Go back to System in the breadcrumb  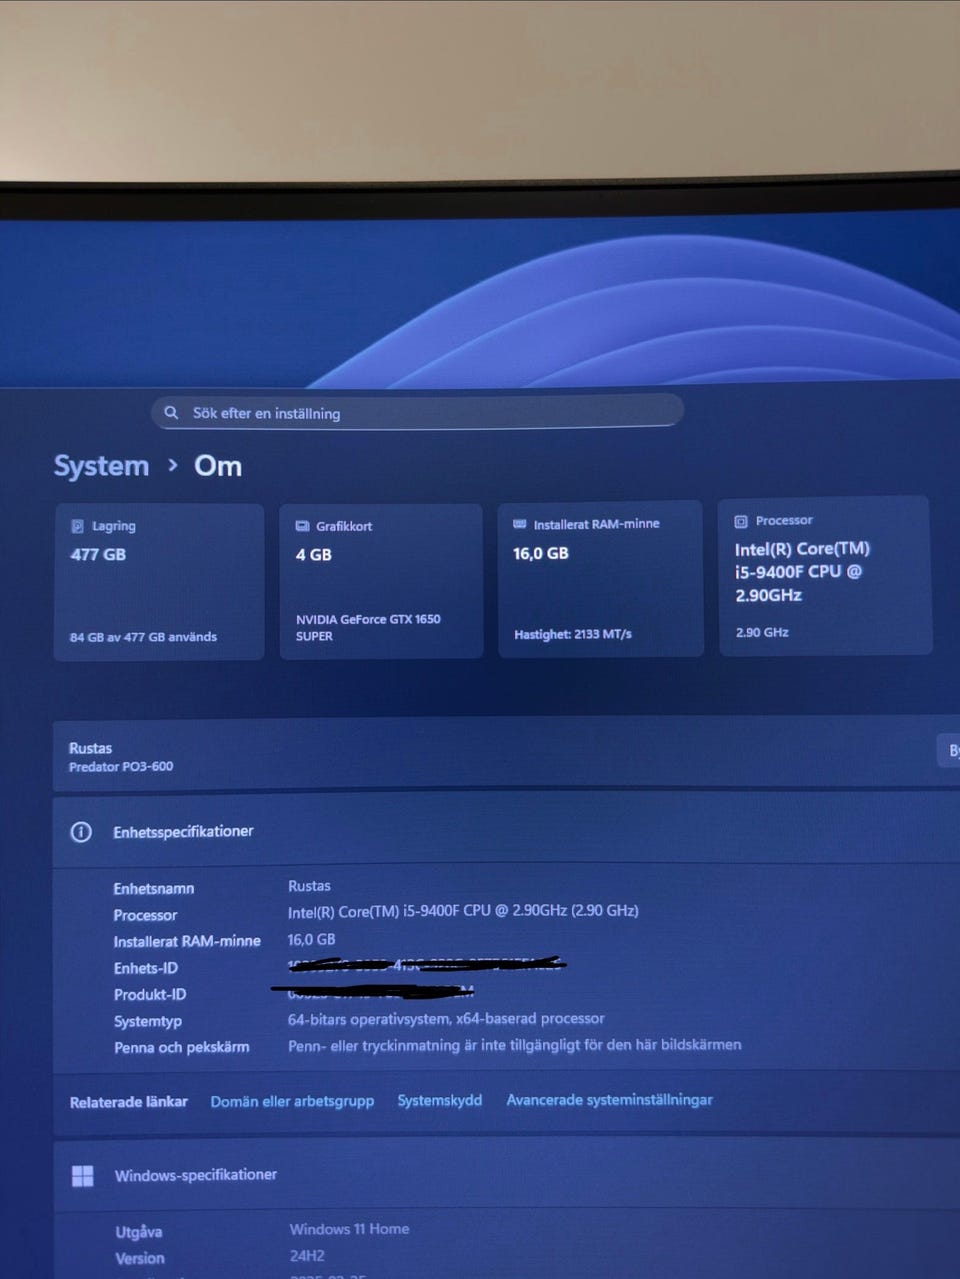(x=101, y=466)
